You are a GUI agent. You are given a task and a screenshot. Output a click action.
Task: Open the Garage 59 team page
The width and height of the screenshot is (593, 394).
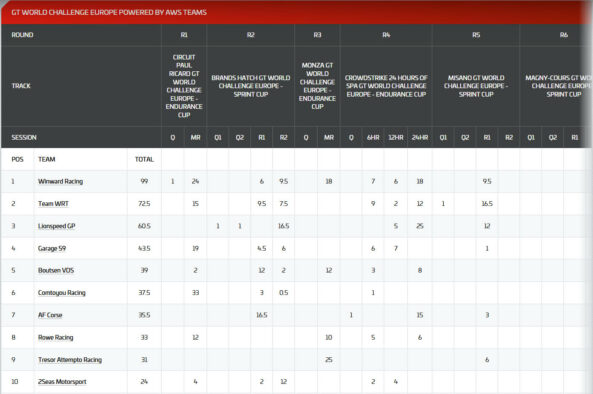tap(52, 248)
